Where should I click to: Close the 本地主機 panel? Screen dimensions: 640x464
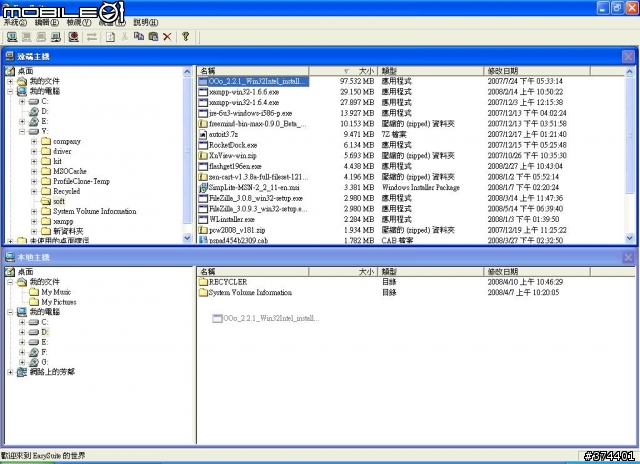pos(628,257)
